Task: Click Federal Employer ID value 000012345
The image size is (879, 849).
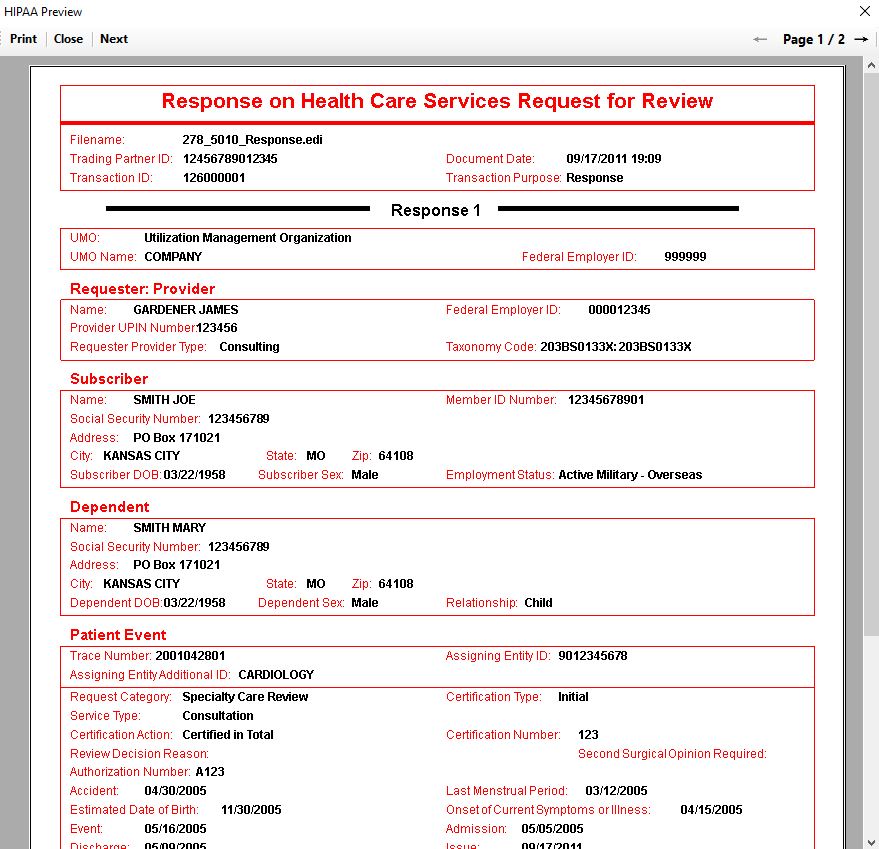Action: point(619,310)
